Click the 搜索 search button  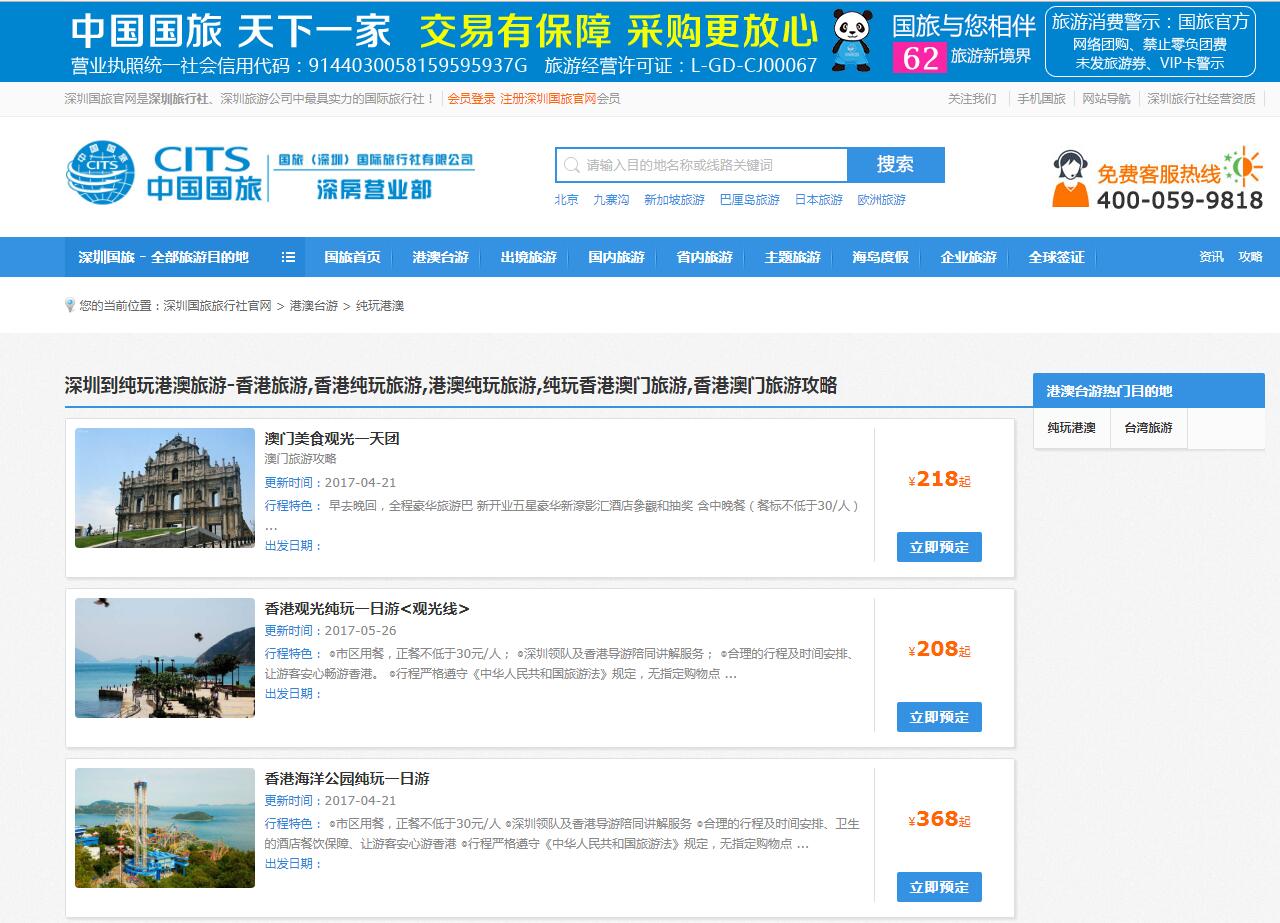click(897, 164)
